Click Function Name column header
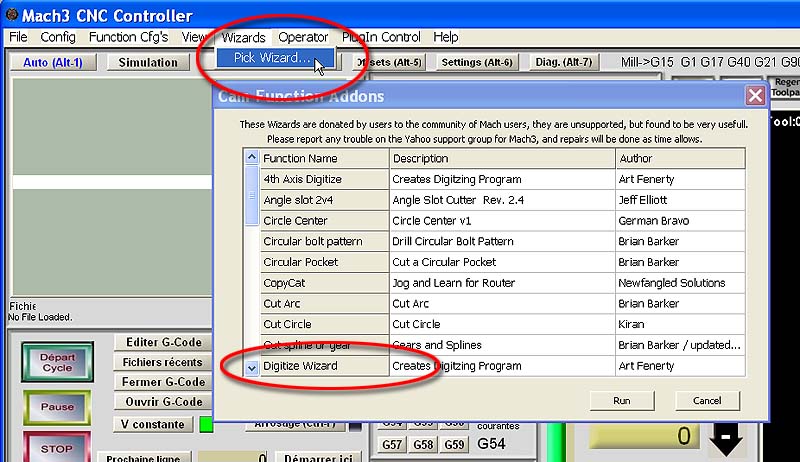 point(324,159)
